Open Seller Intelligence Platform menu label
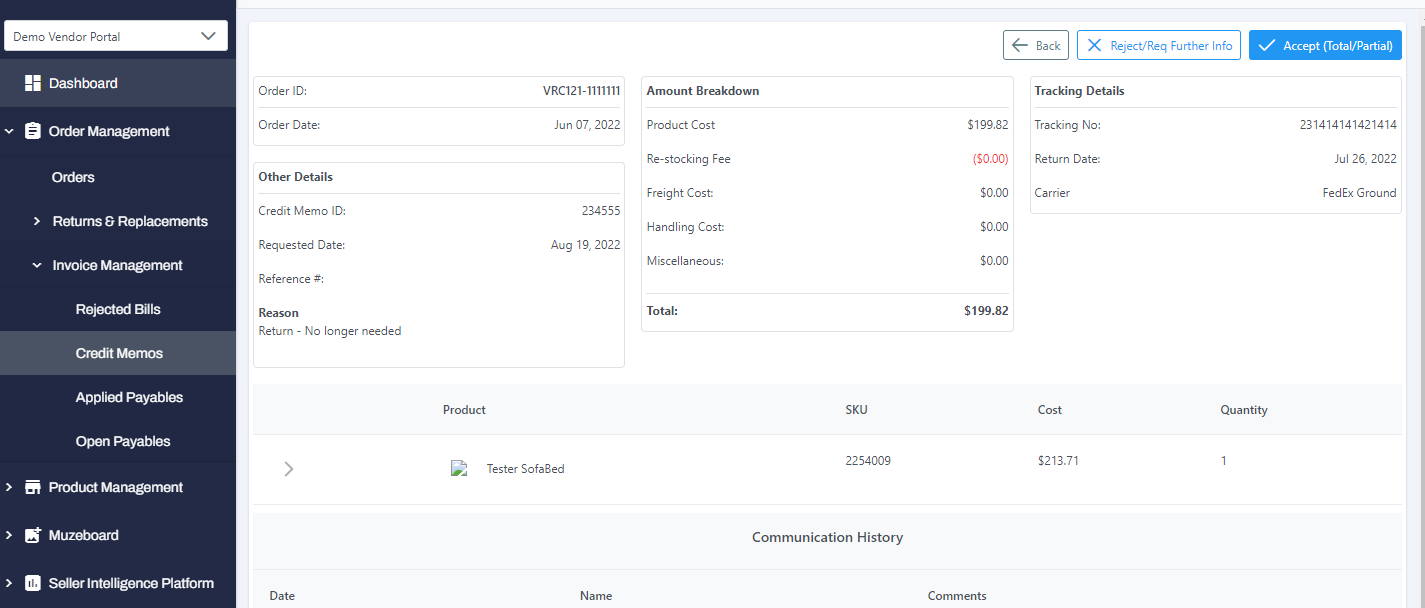This screenshot has width=1425, height=608. point(131,583)
